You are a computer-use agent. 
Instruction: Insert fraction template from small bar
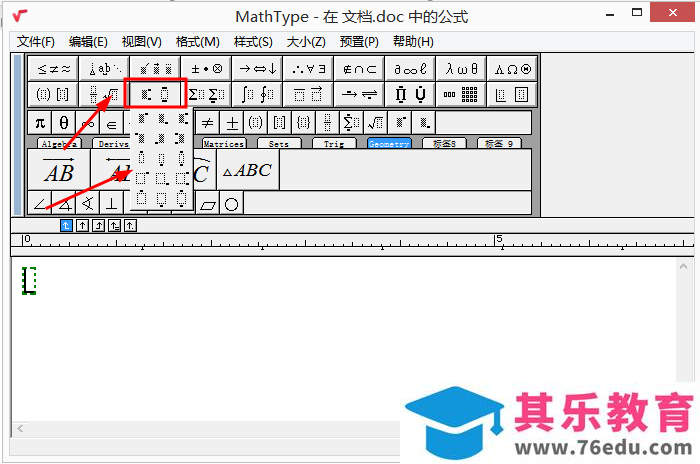point(328,122)
